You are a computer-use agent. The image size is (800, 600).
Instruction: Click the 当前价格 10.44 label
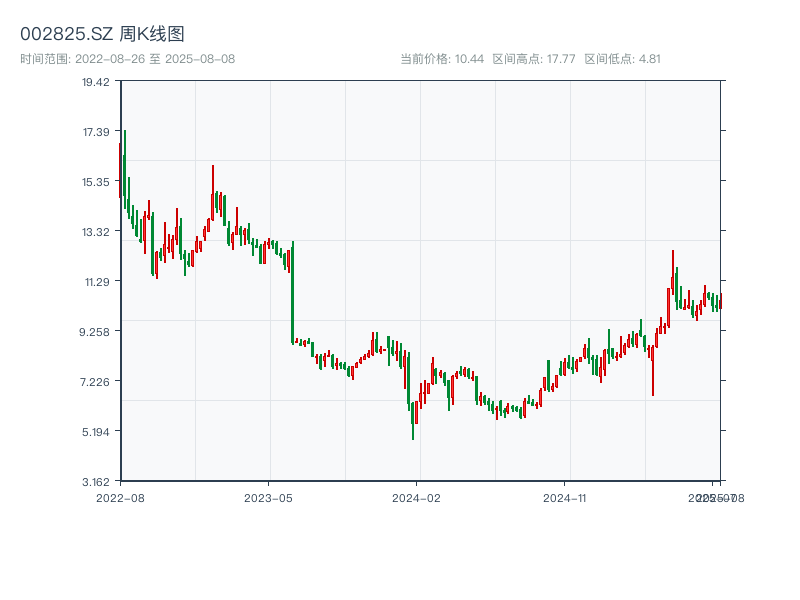[x=442, y=59]
